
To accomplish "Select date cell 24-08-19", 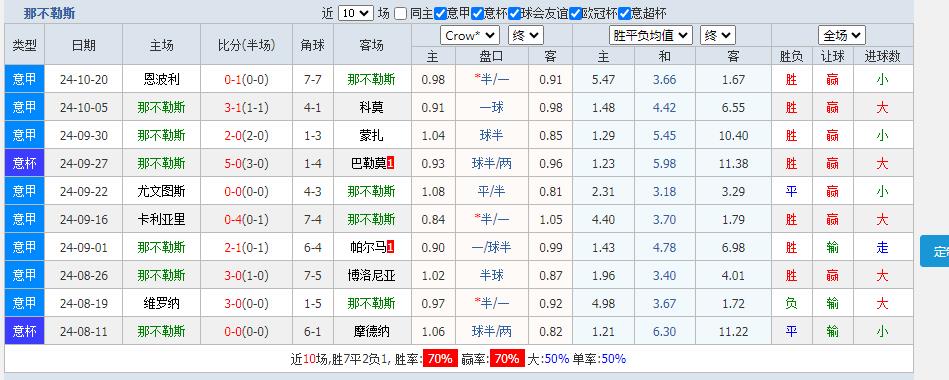I will tap(84, 303).
